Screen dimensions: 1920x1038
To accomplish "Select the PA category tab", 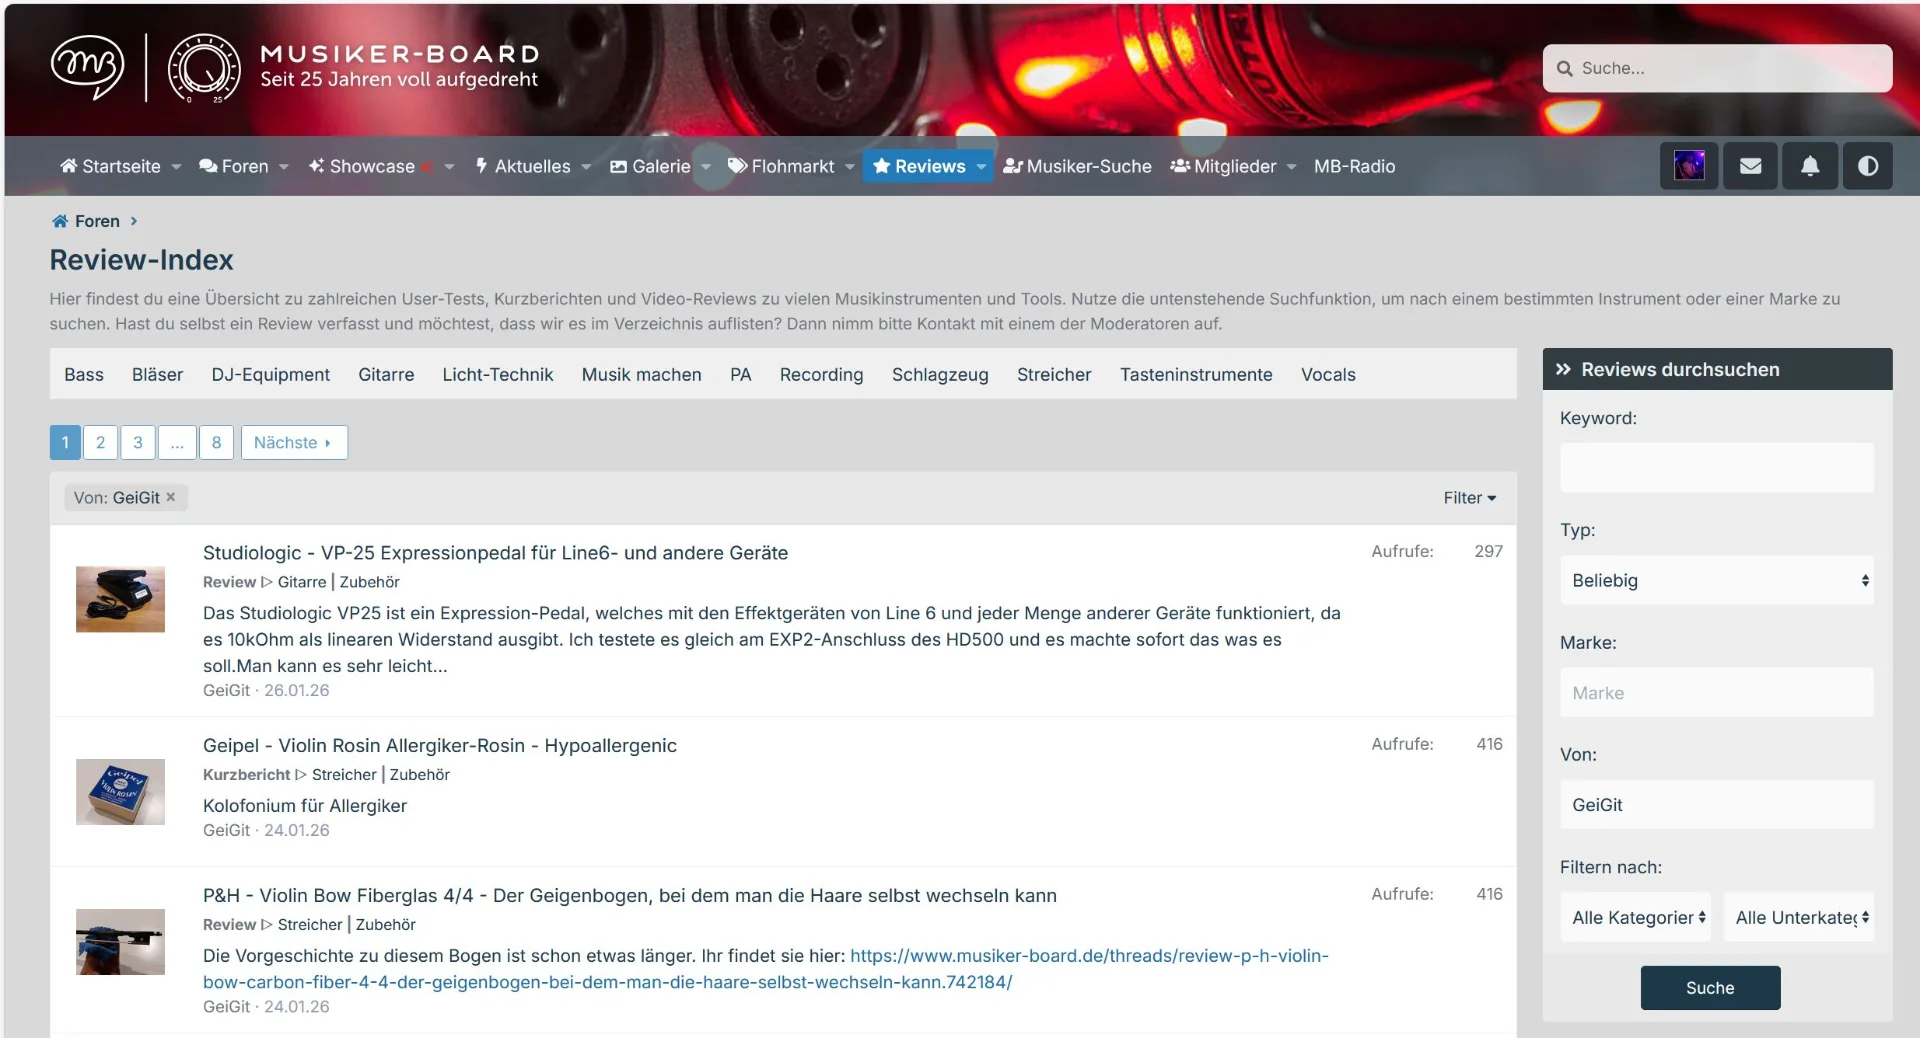I will [741, 374].
